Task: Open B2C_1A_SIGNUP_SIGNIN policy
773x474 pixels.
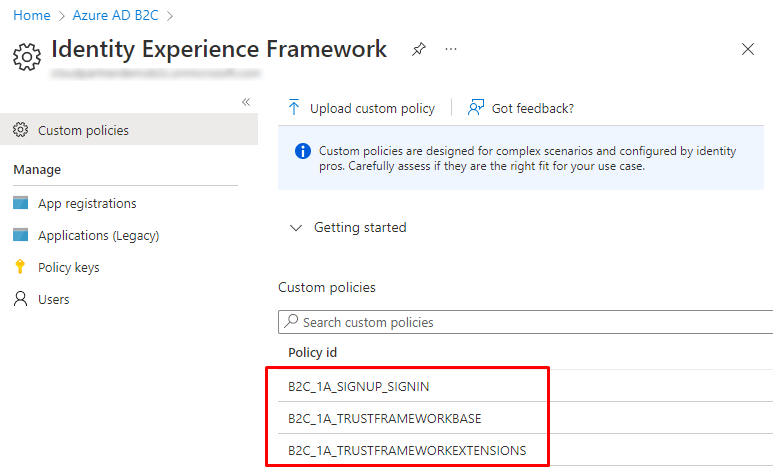Action: (358, 385)
